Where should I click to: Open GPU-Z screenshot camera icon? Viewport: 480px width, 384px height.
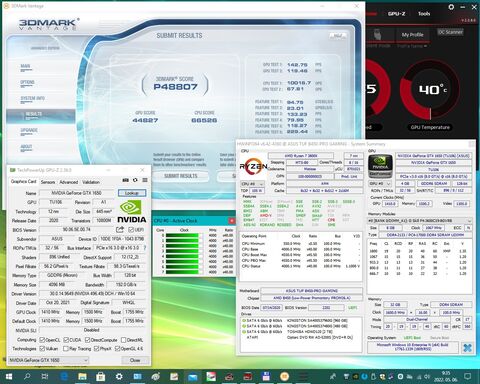point(126,180)
